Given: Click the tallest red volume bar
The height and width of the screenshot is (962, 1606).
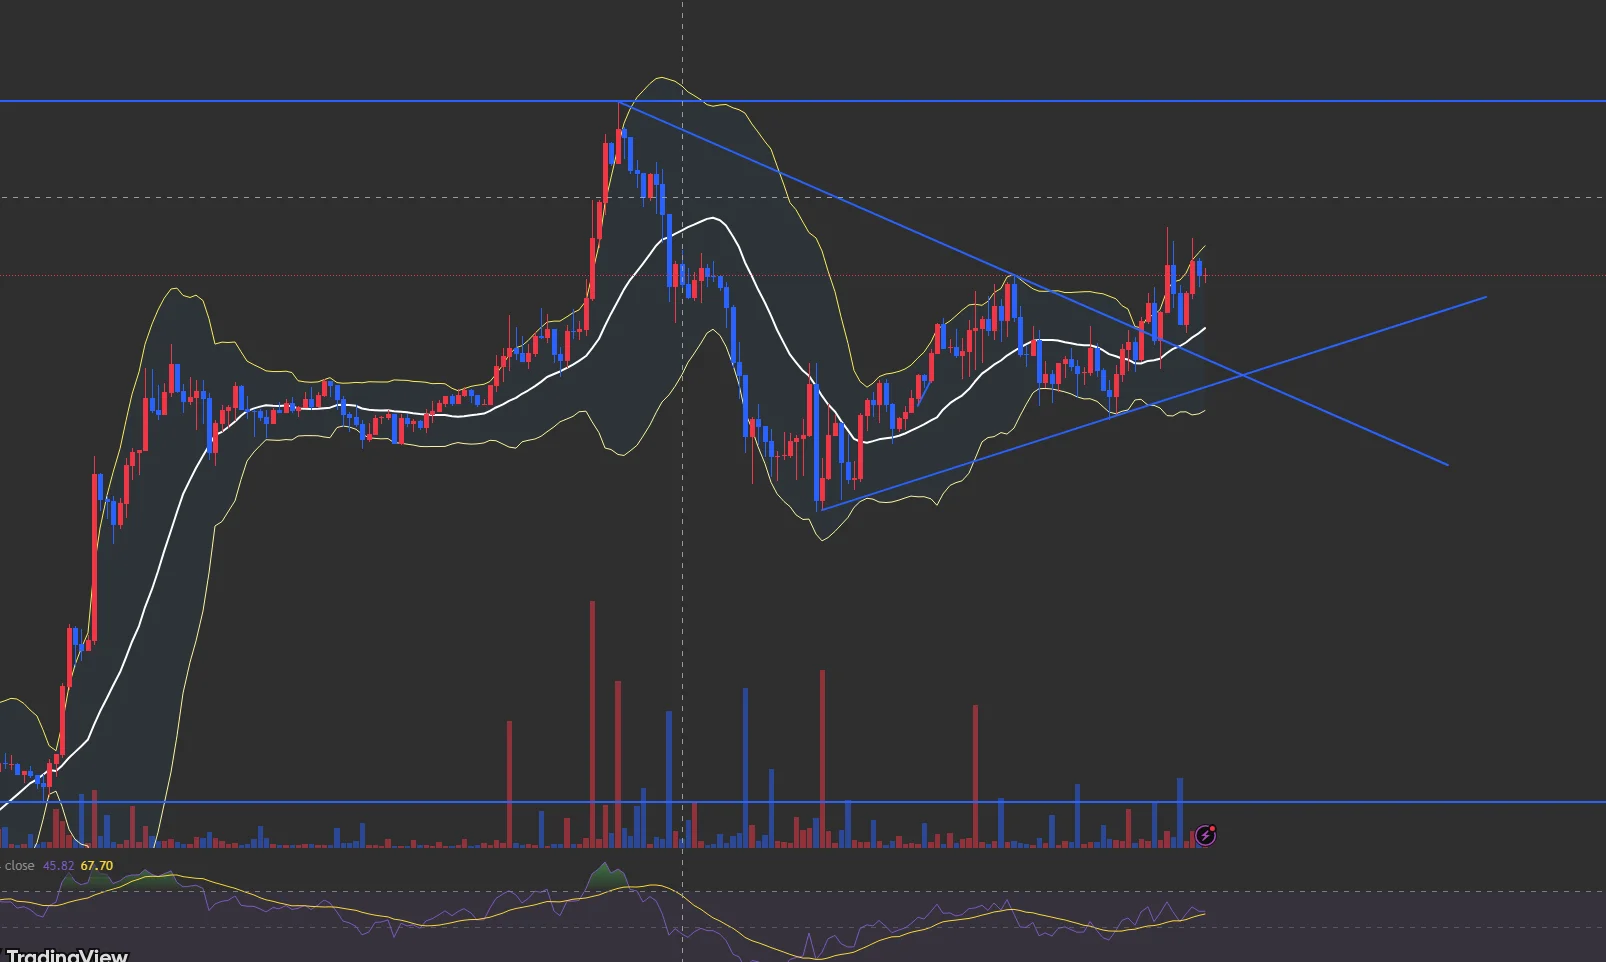Looking at the screenshot, I should [592, 724].
